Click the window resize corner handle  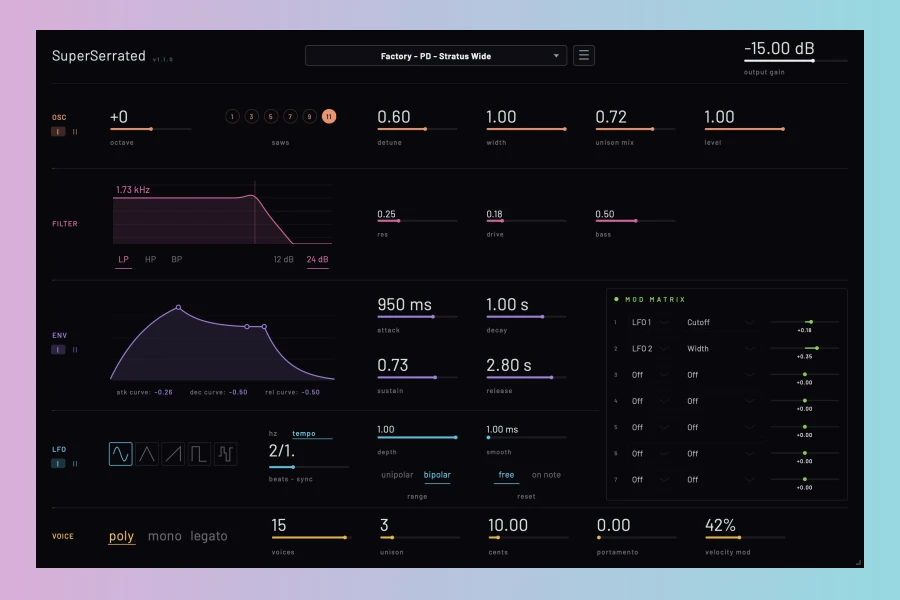[x=859, y=563]
